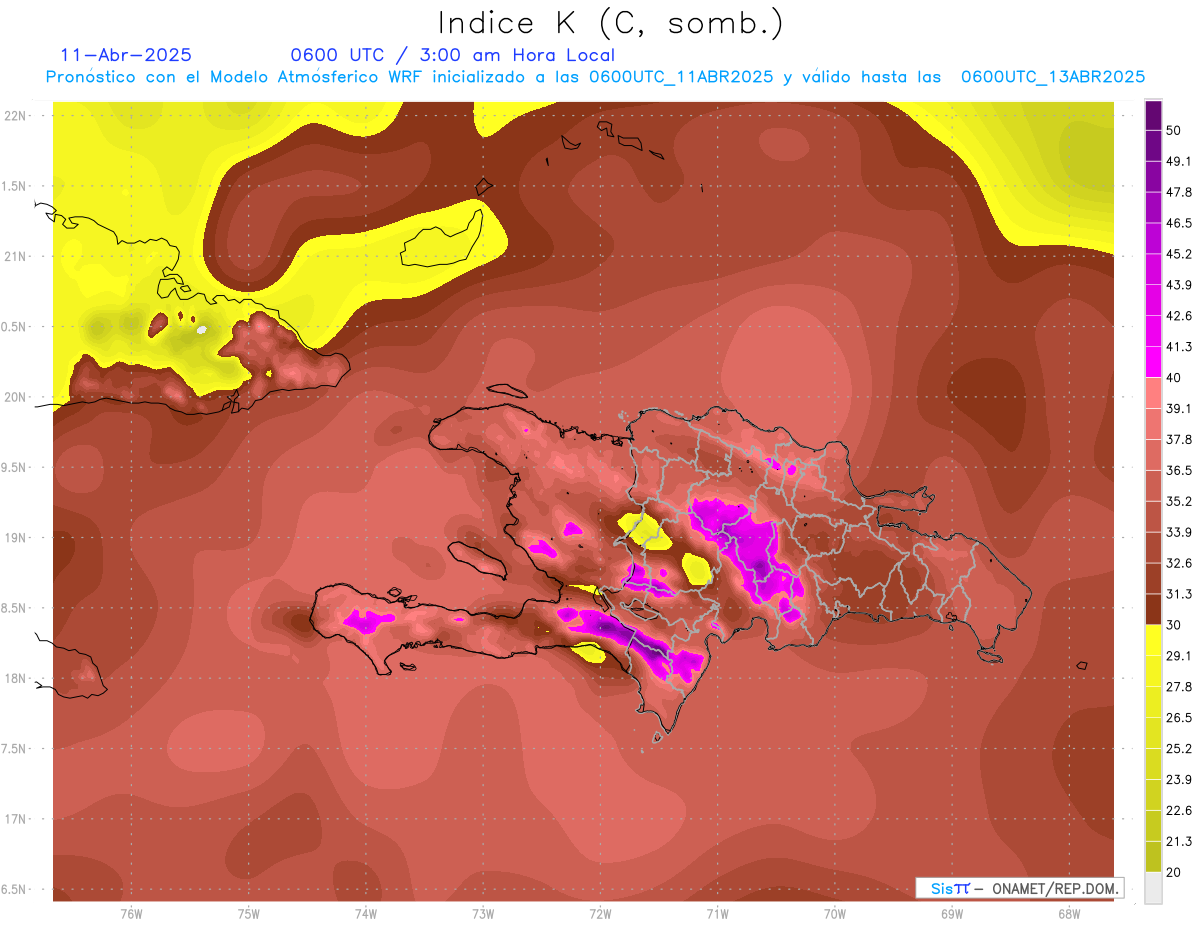Click the '9.5N' latitude axis label

coord(14,467)
